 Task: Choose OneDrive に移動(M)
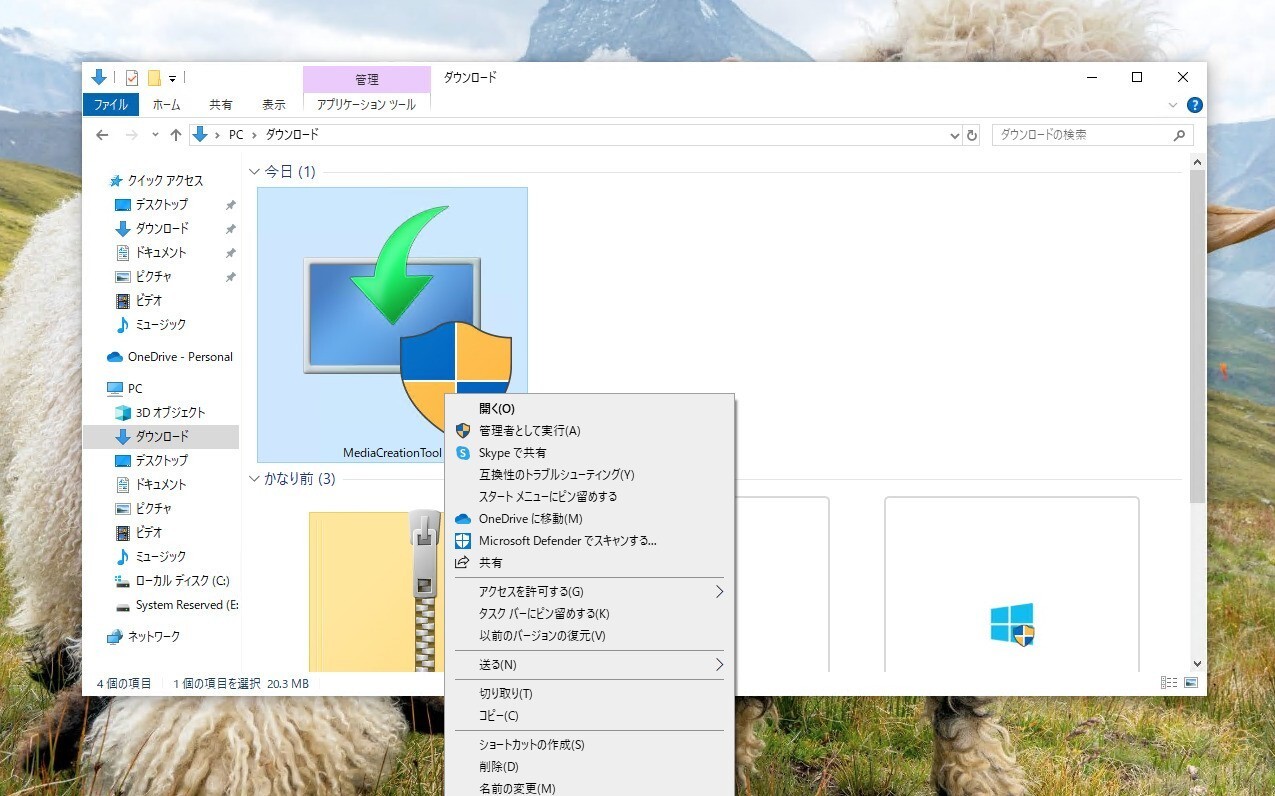589,519
